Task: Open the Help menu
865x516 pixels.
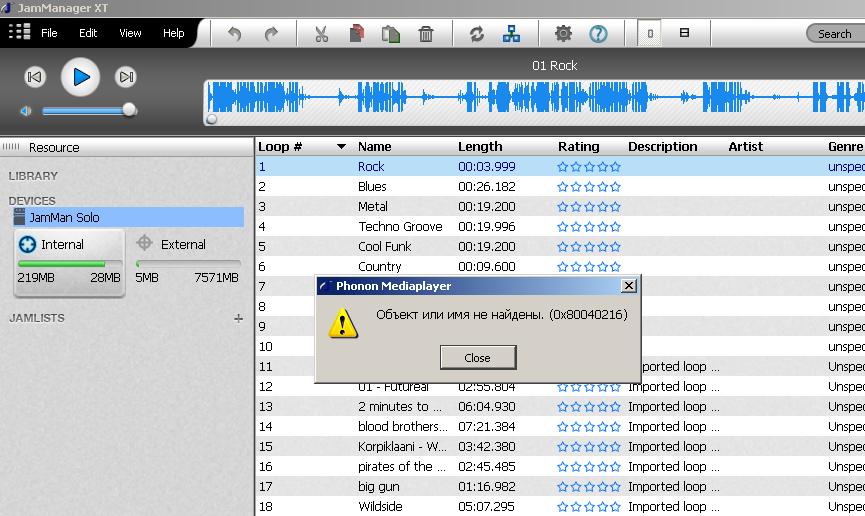Action: (173, 33)
